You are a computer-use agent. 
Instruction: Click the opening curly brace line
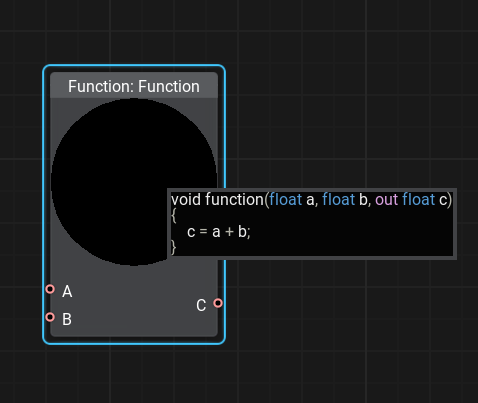174,215
